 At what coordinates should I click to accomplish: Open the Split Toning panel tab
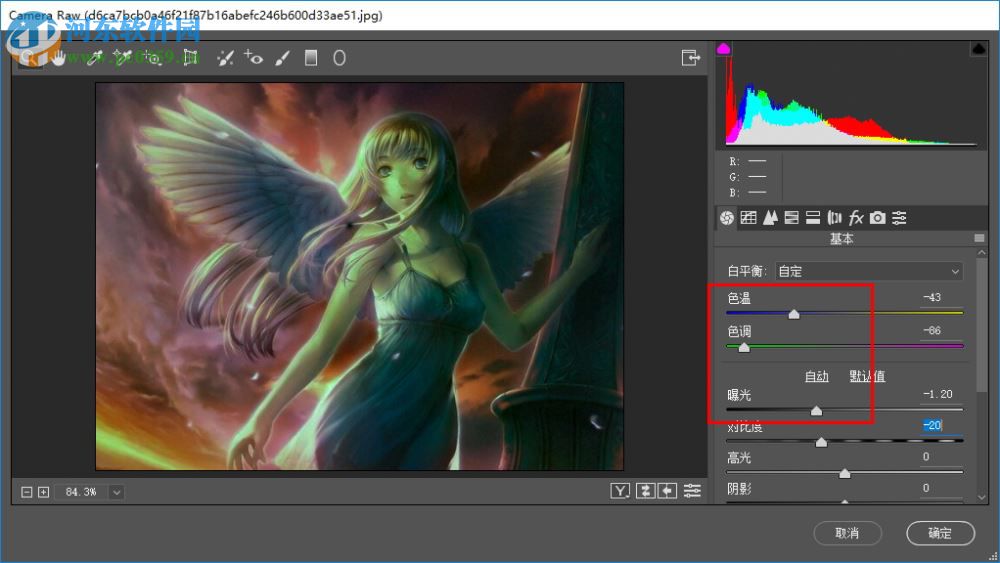[x=812, y=218]
